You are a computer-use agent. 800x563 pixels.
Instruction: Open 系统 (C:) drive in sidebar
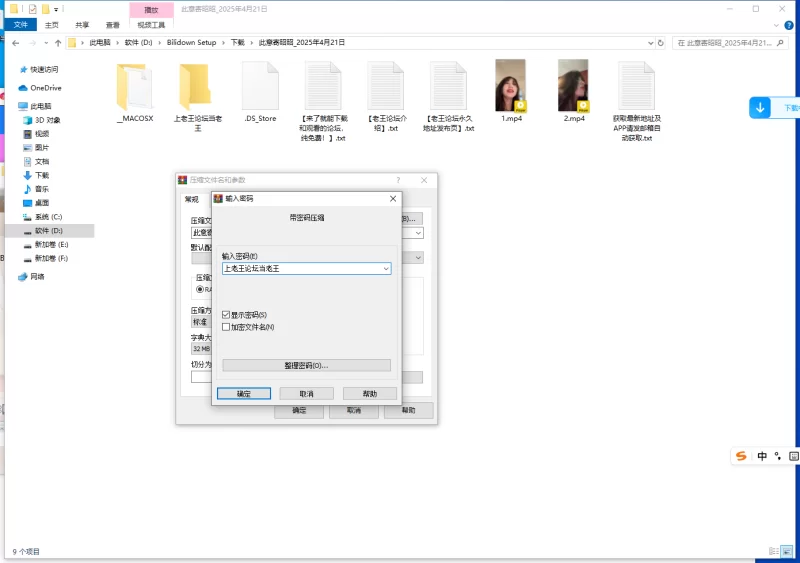tap(43, 217)
